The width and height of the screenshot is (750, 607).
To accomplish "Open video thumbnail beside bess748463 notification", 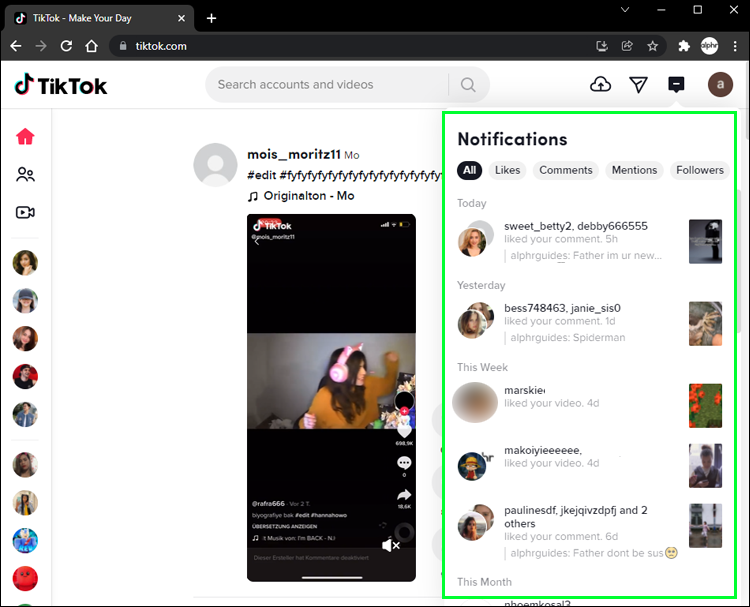I will click(x=705, y=324).
